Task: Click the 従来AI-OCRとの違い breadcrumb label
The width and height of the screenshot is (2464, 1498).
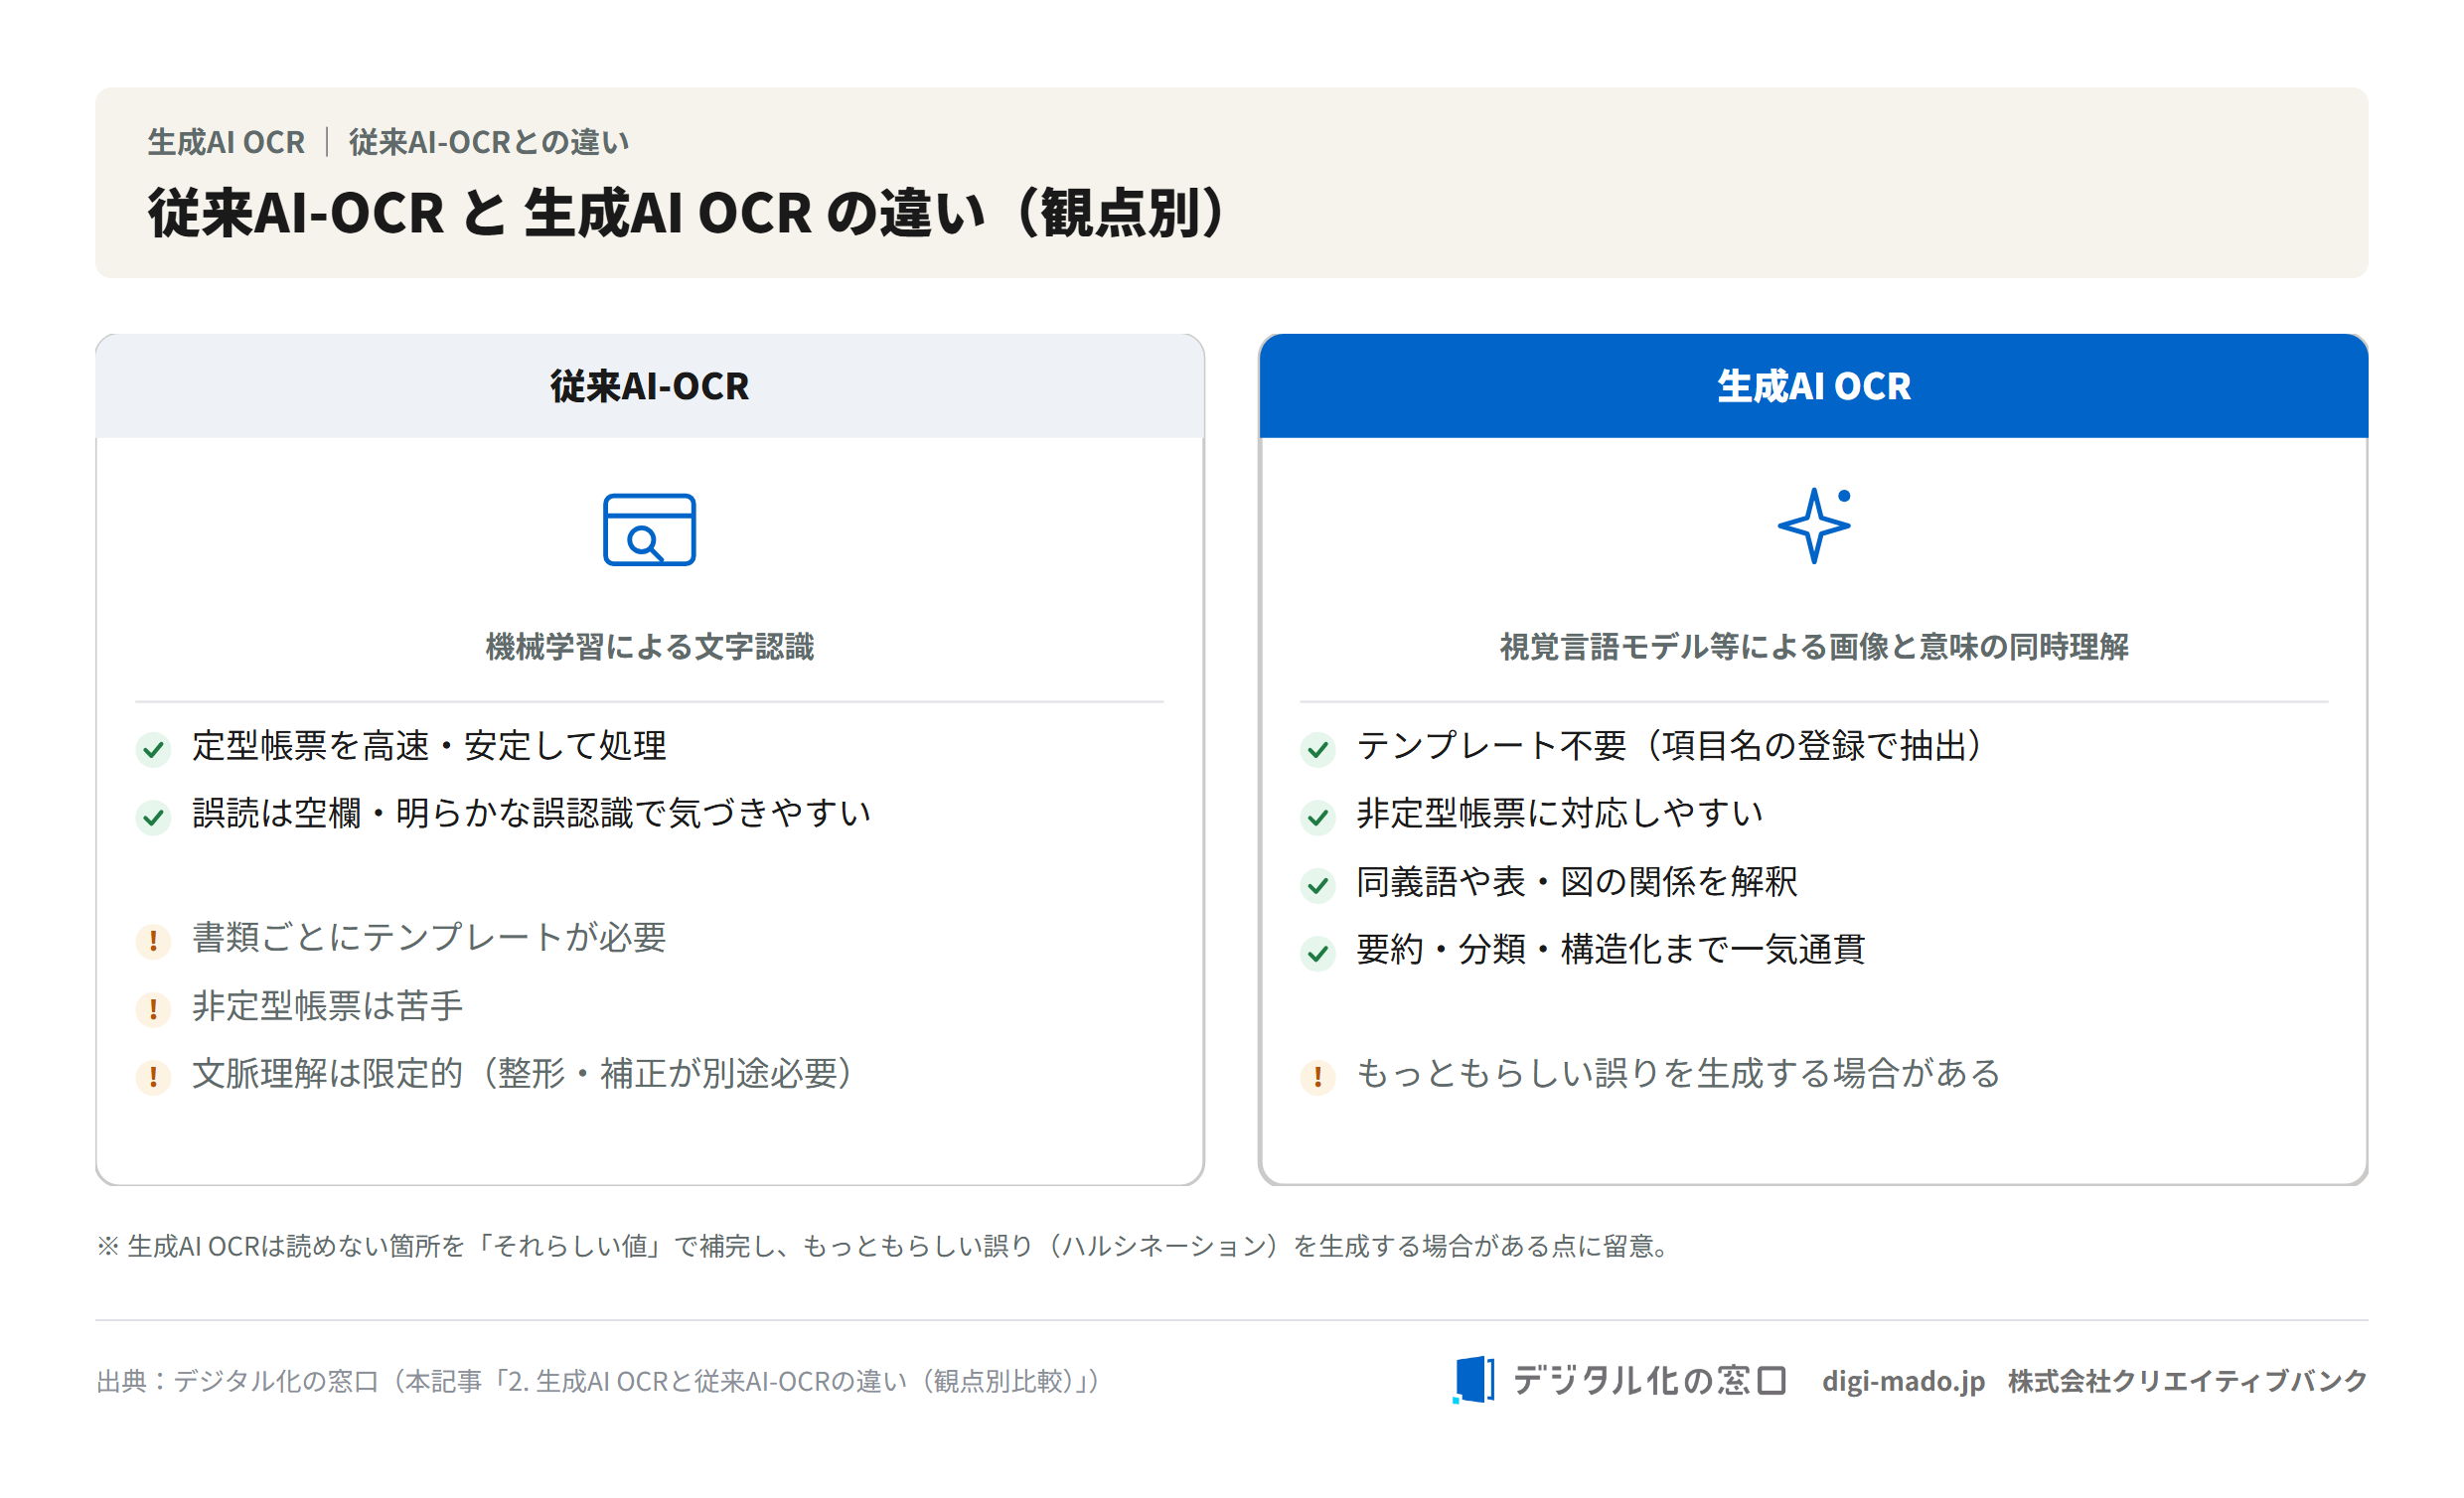Action: pyautogui.click(x=489, y=142)
